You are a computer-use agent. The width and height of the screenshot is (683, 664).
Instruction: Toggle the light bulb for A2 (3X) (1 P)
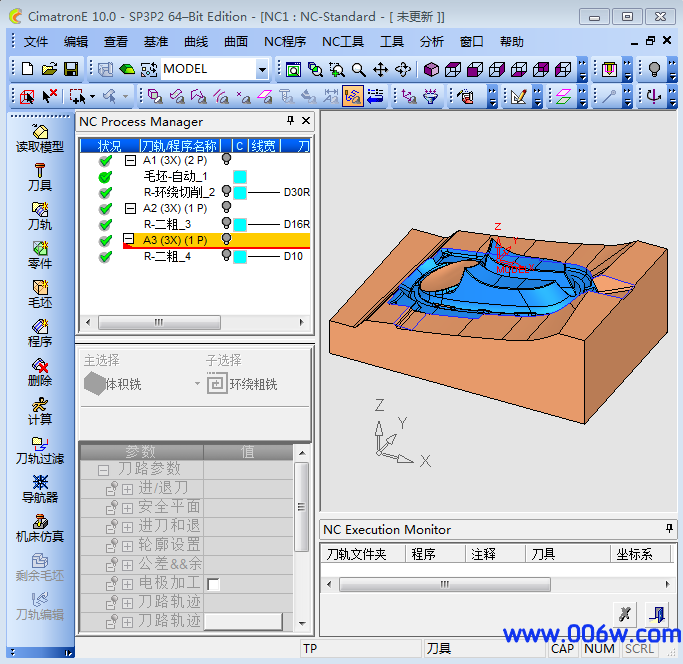point(226,207)
